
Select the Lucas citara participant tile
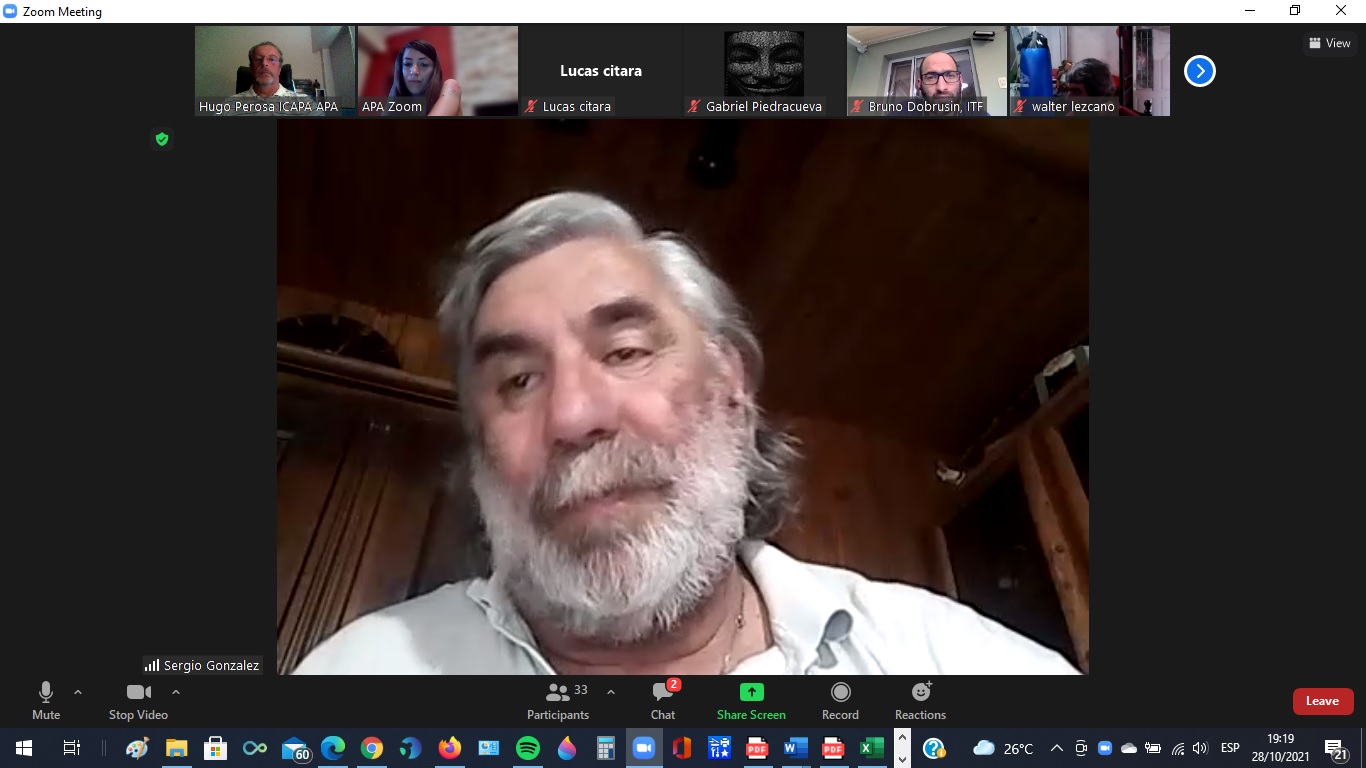[601, 71]
